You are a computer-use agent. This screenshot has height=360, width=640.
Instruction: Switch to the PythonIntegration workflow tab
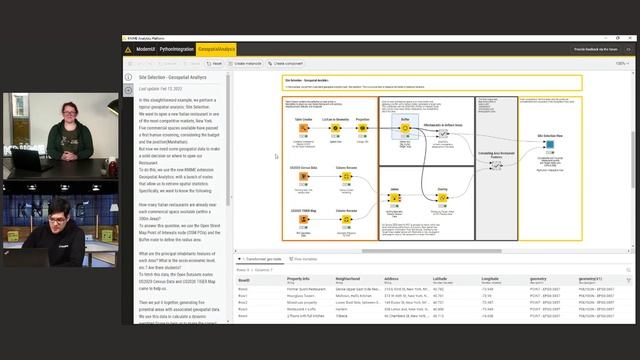click(x=176, y=49)
